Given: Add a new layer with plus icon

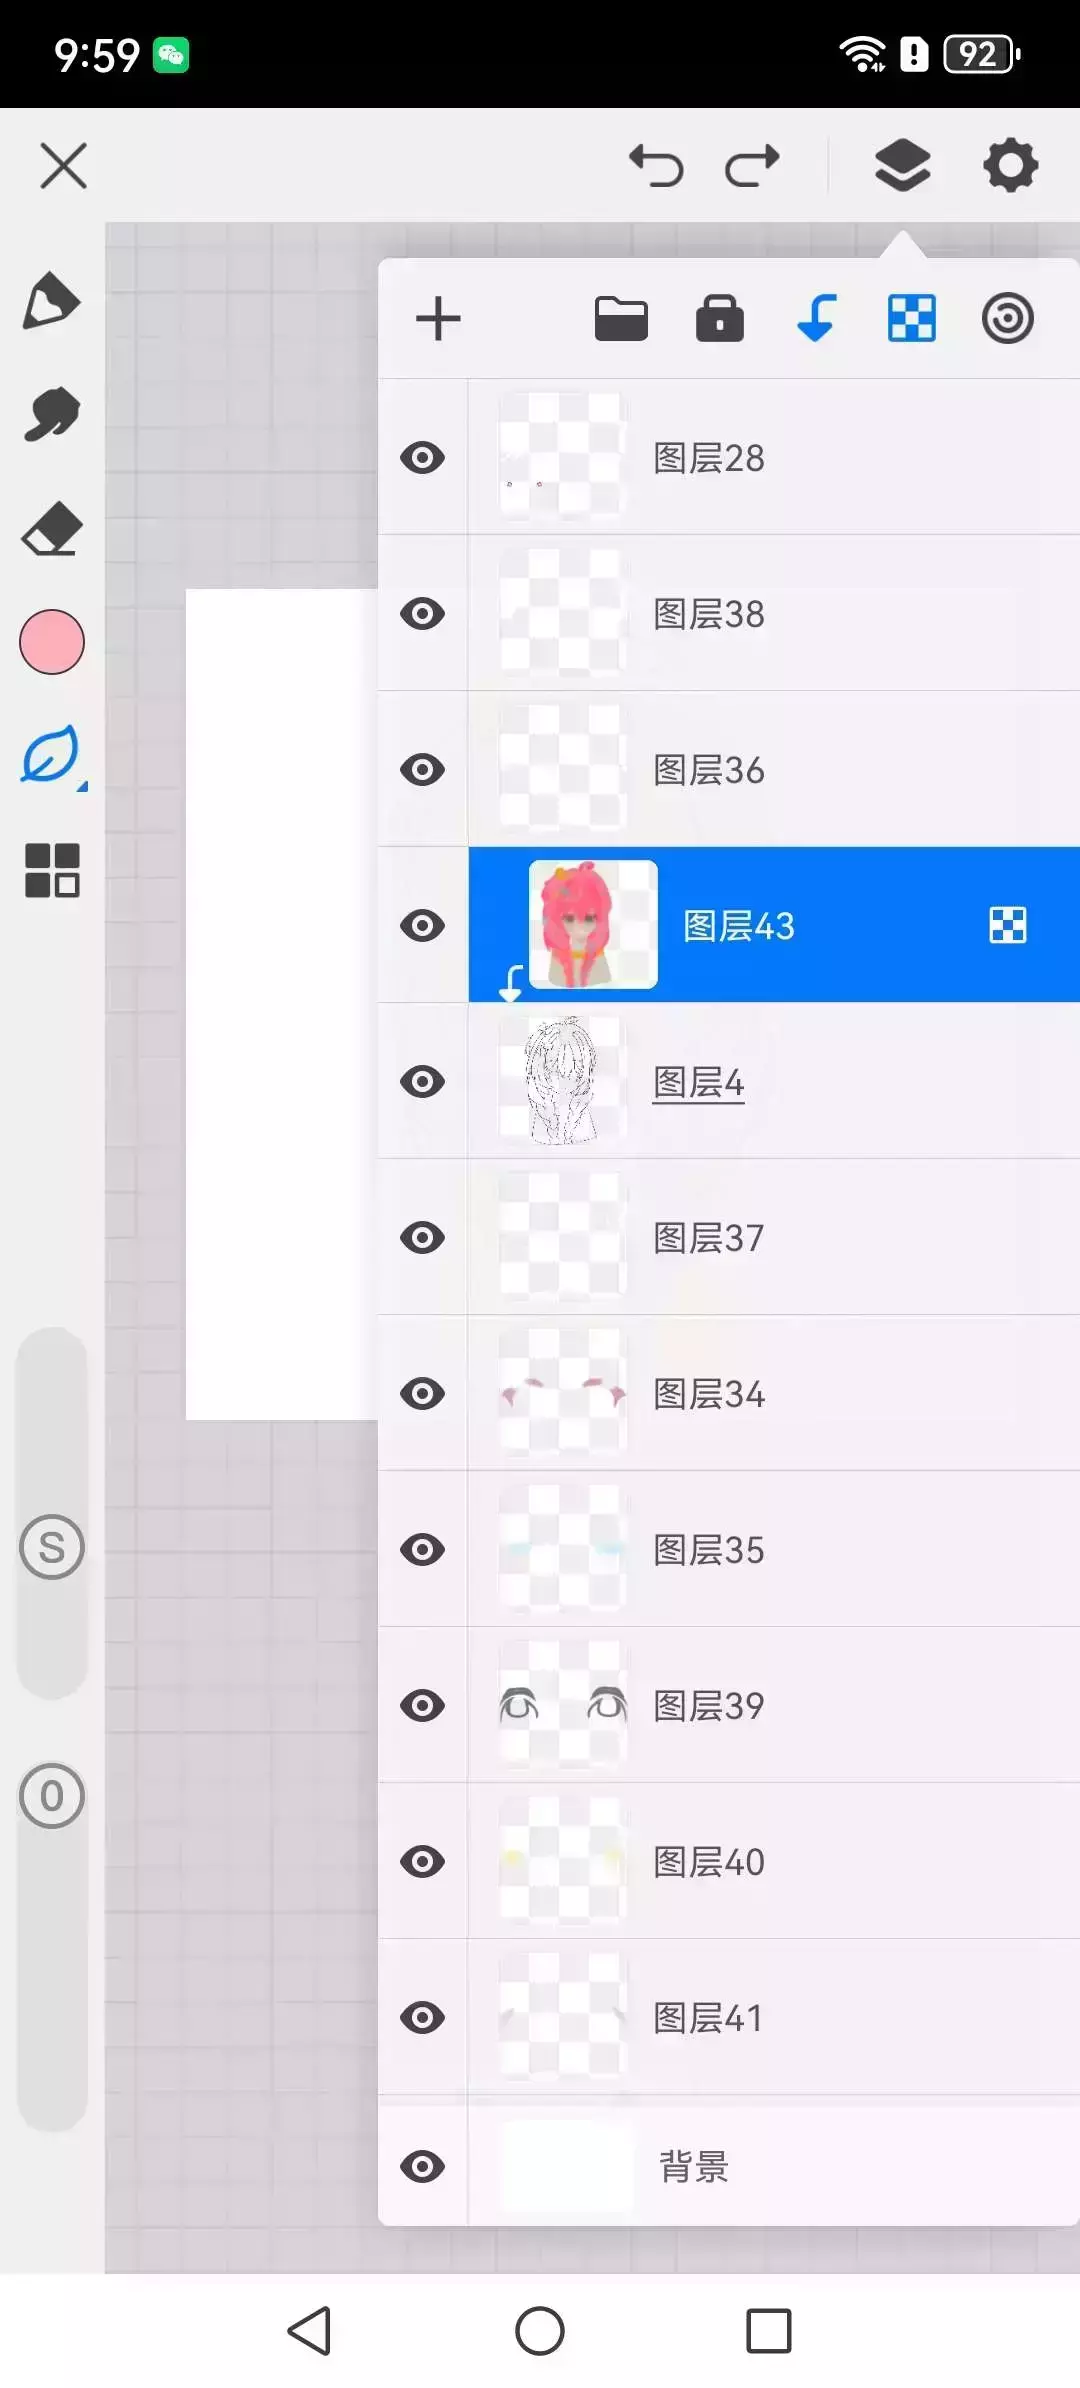Looking at the screenshot, I should (438, 319).
